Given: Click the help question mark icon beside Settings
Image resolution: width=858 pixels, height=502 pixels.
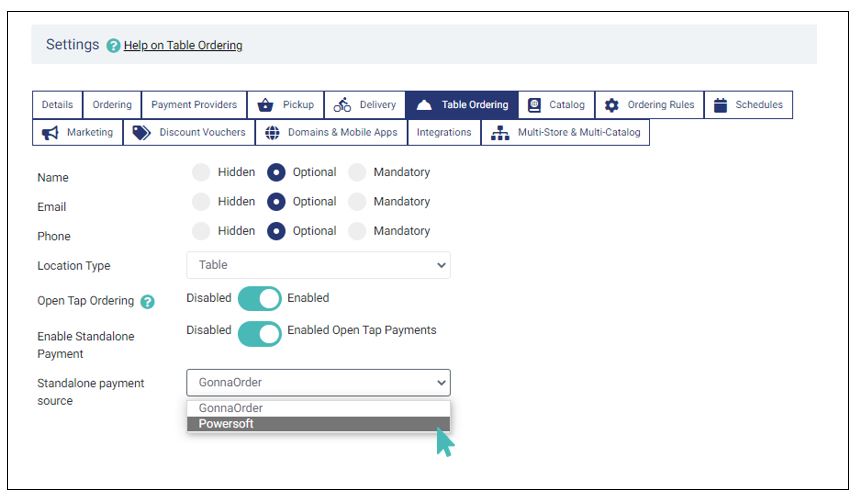Looking at the screenshot, I should (x=113, y=45).
